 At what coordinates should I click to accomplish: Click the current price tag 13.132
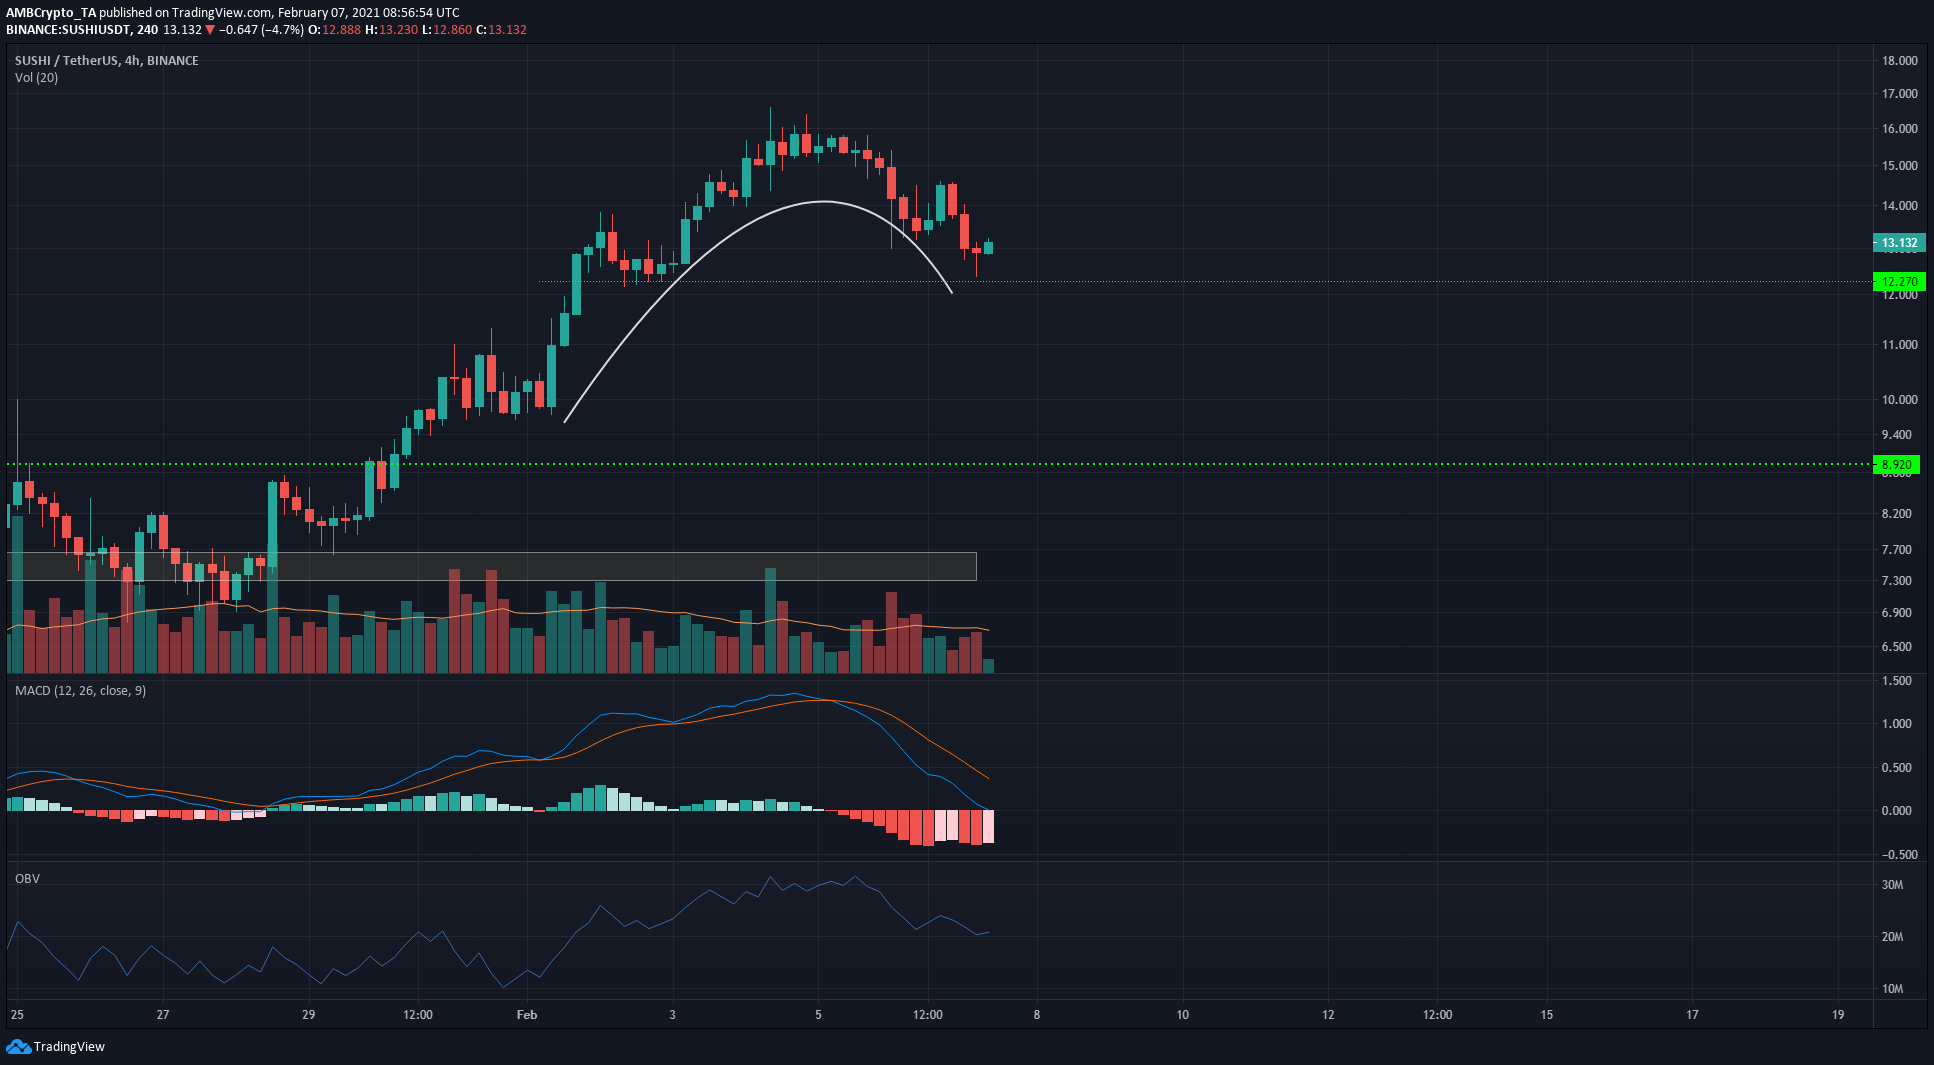point(1898,243)
